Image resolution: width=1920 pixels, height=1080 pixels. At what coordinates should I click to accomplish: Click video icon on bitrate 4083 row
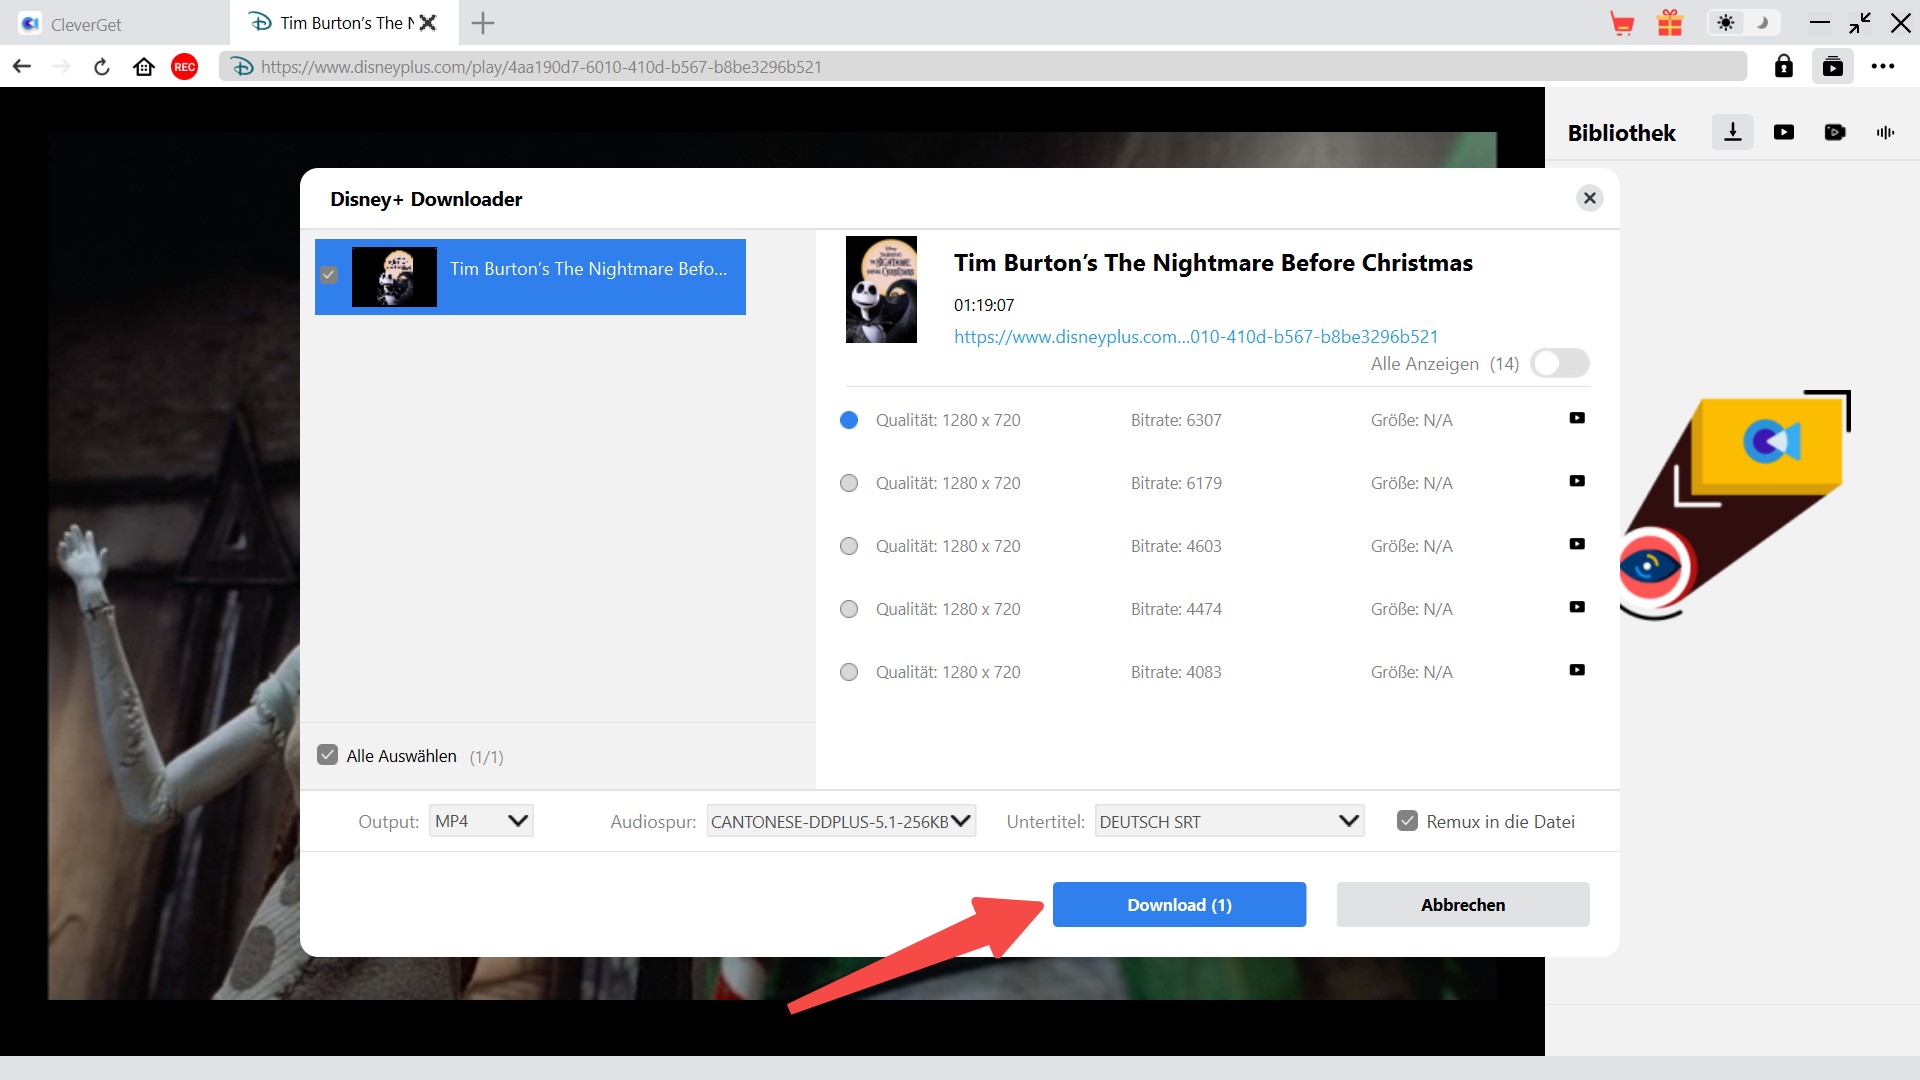(1577, 670)
